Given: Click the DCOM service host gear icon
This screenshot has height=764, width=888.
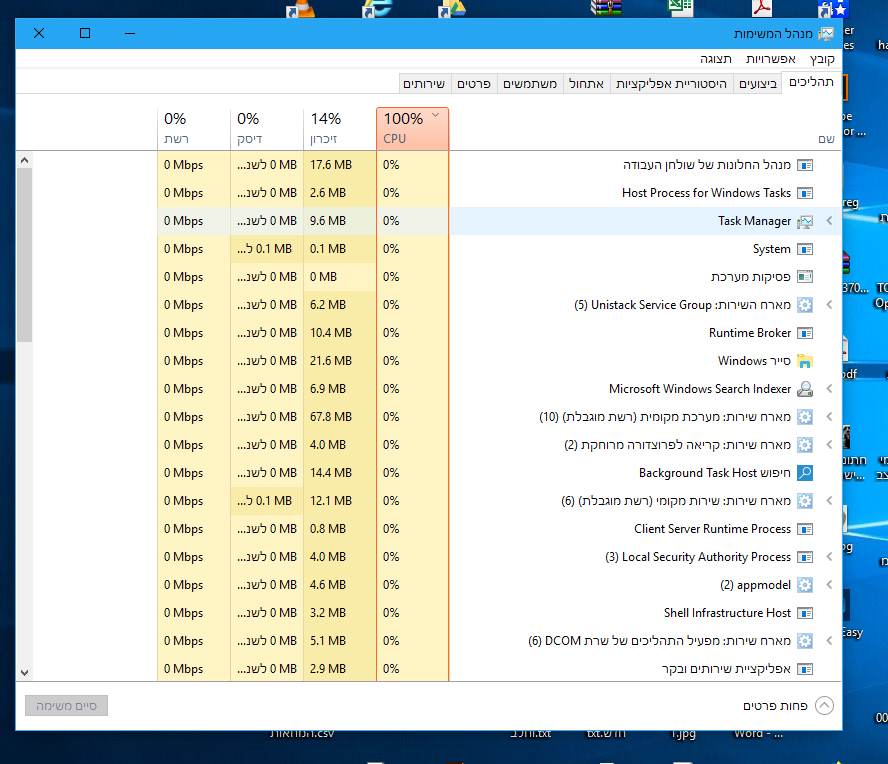Looking at the screenshot, I should 805,641.
